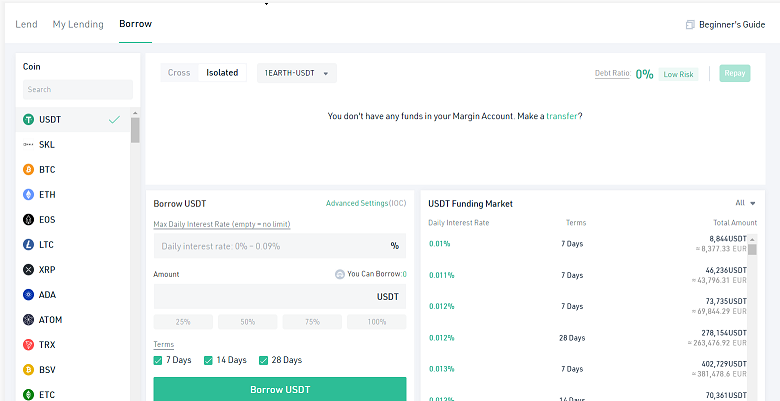Click the 402,729USDT total amount
The height and width of the screenshot is (401, 780).
[724, 364]
